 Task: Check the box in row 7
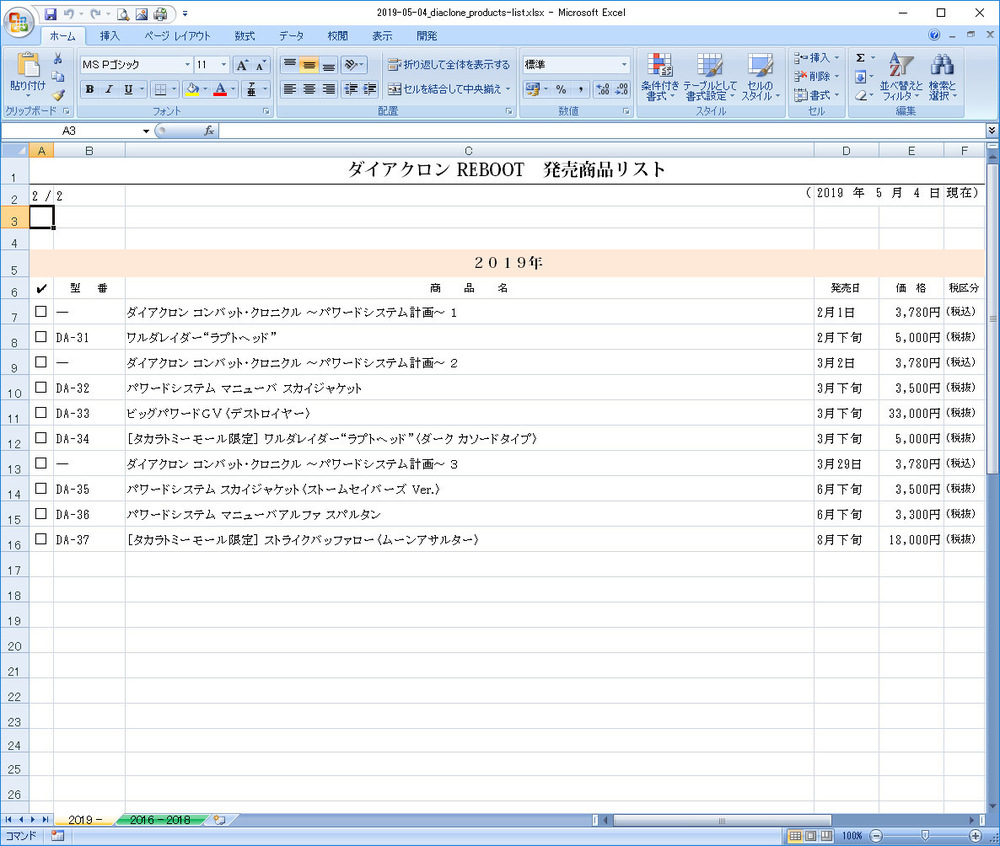pos(41,311)
